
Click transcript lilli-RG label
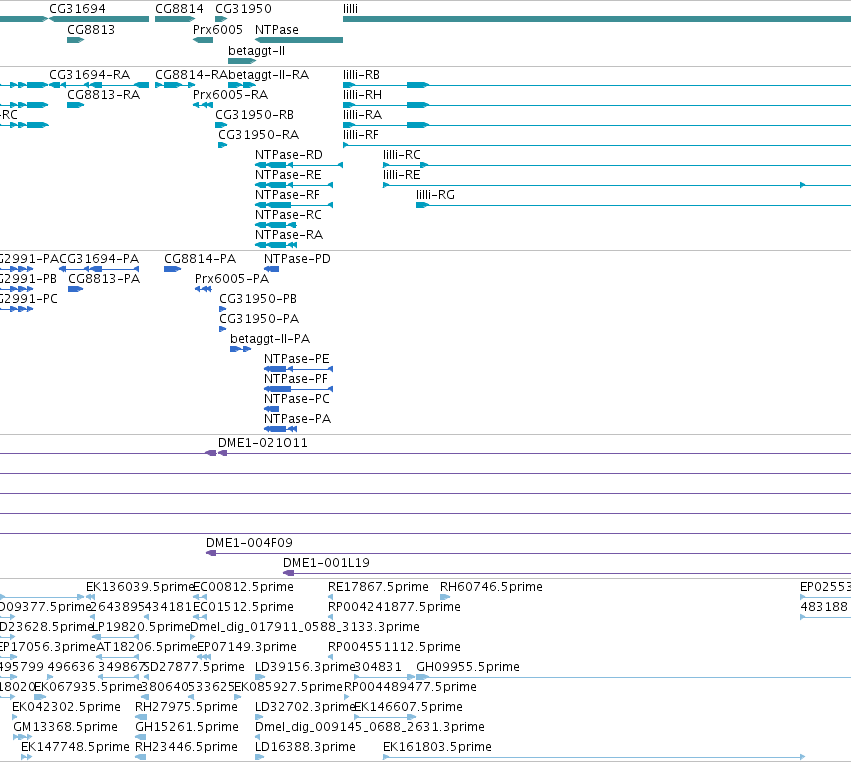(435, 194)
